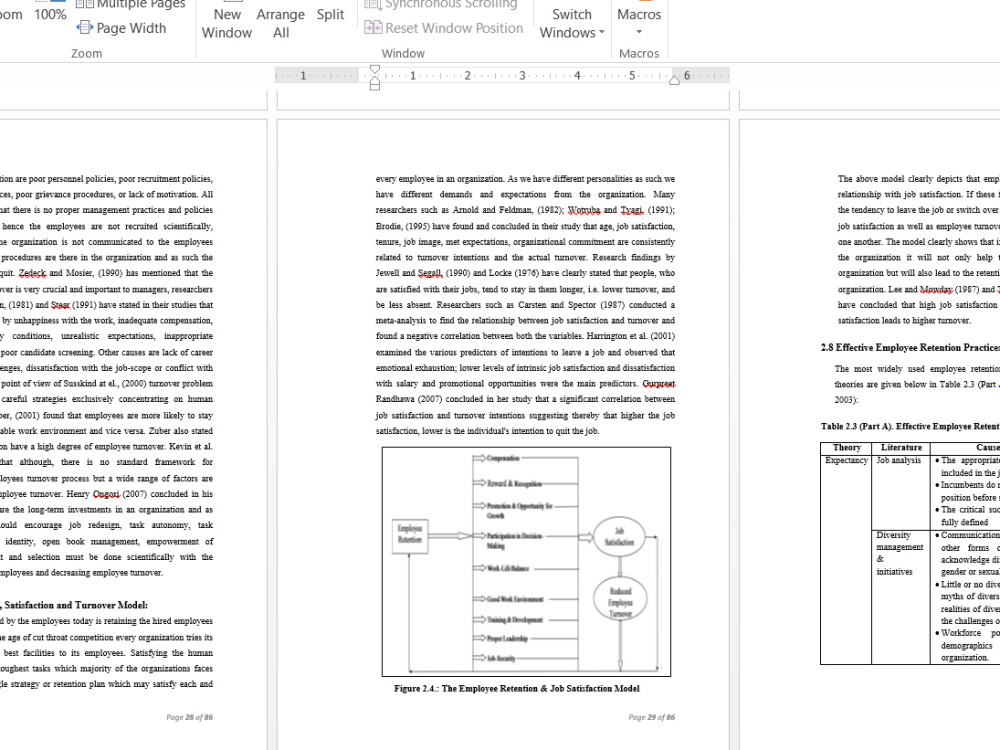Click the Page Width label
The width and height of the screenshot is (1000, 750).
[131, 28]
